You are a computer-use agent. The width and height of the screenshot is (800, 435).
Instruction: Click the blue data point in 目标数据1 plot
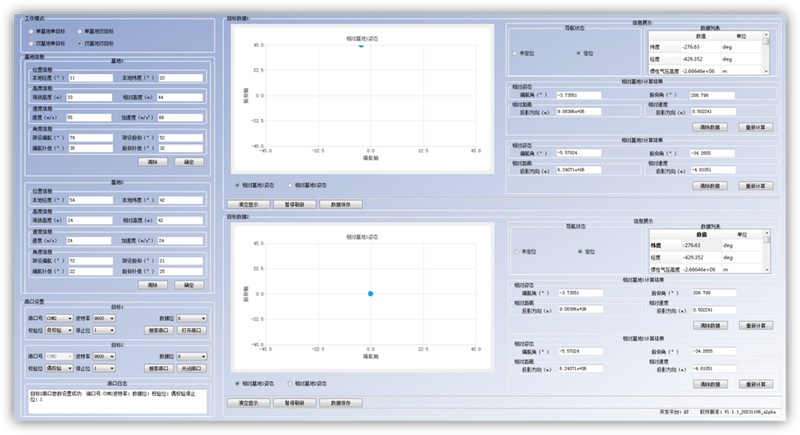pos(361,45)
